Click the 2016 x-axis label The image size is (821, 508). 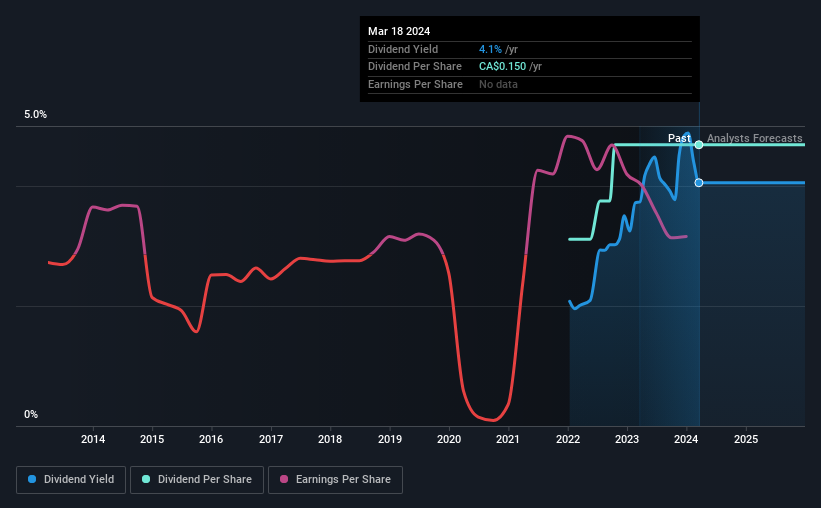[211, 439]
